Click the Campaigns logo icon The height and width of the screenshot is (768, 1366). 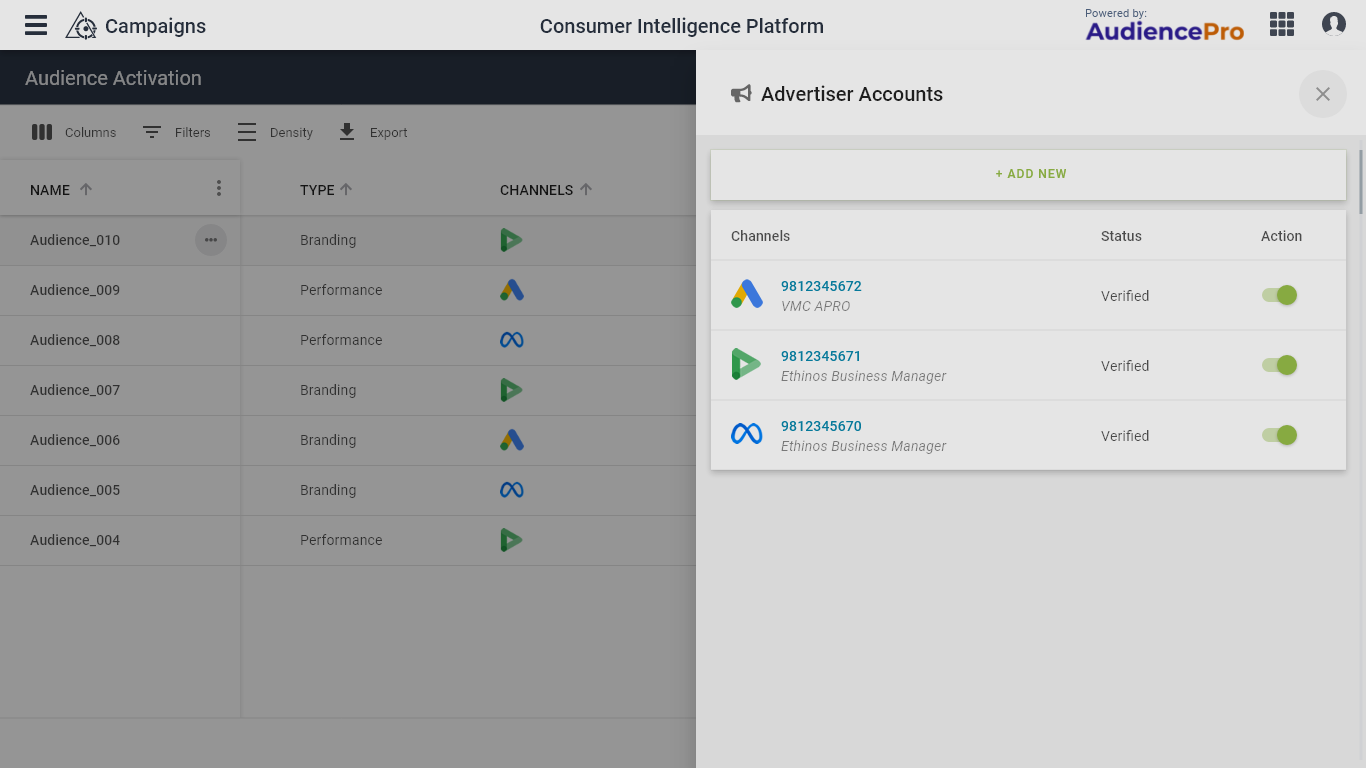point(81,26)
